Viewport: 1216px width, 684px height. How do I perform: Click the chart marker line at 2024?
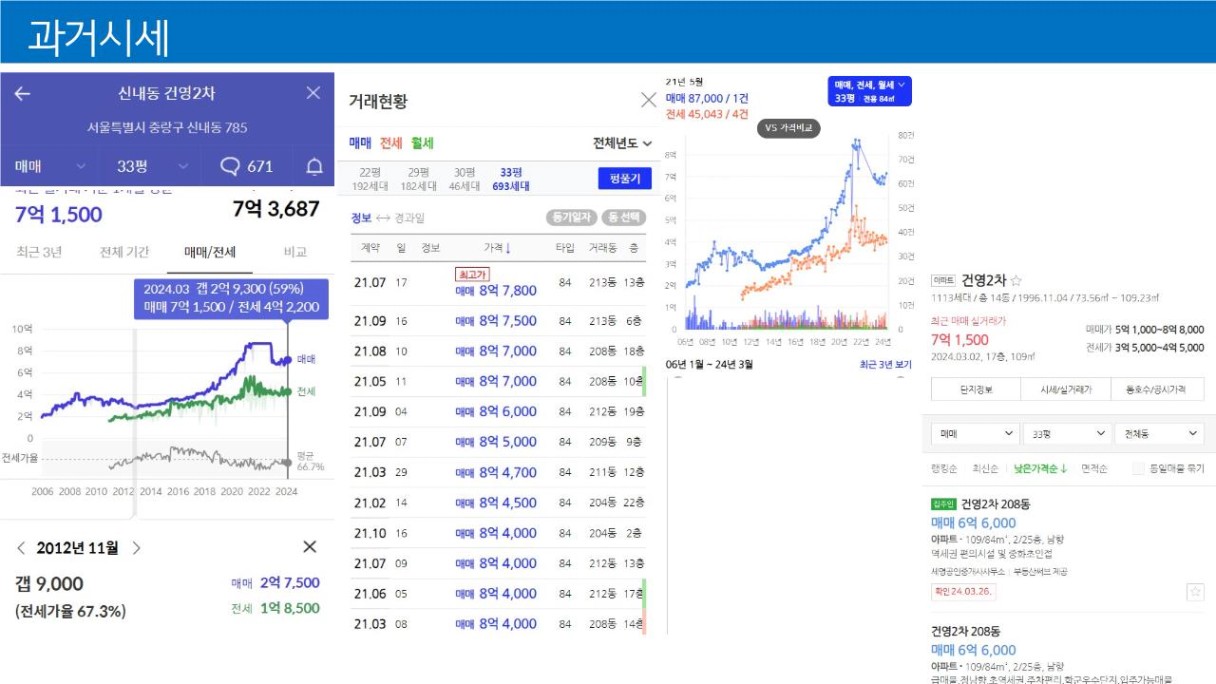[x=288, y=400]
